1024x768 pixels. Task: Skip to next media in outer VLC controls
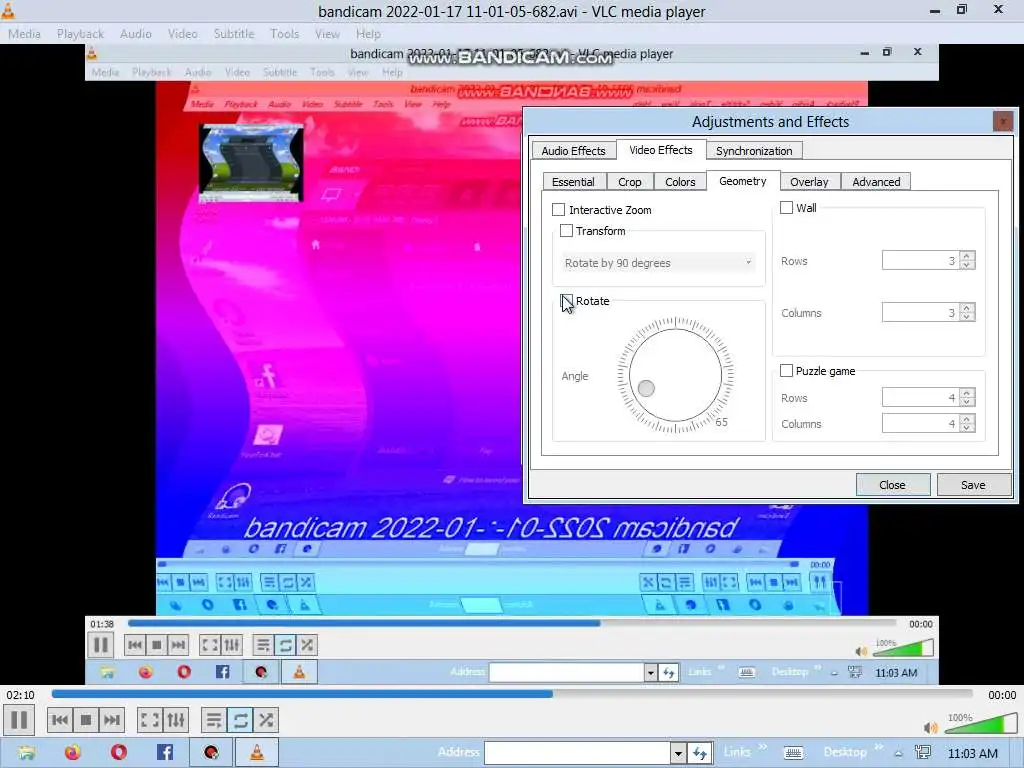(112, 720)
